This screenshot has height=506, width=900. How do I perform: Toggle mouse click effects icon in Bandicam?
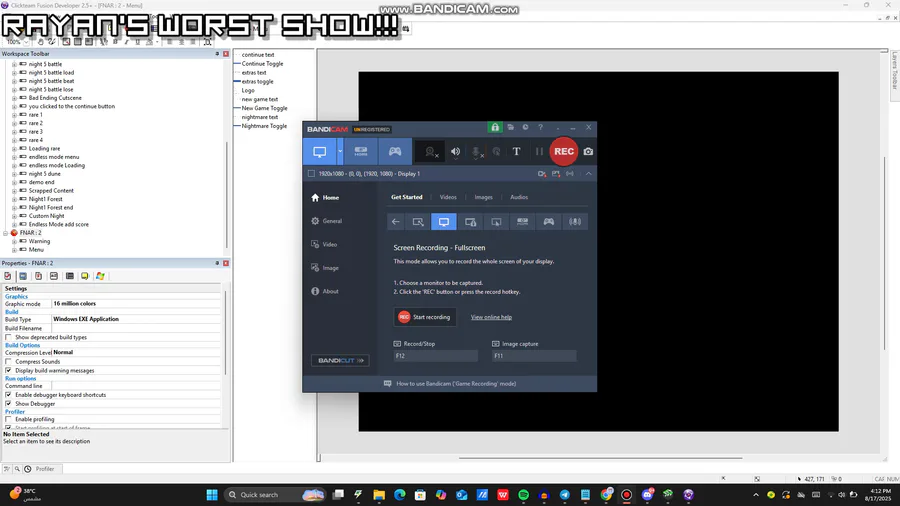point(496,151)
